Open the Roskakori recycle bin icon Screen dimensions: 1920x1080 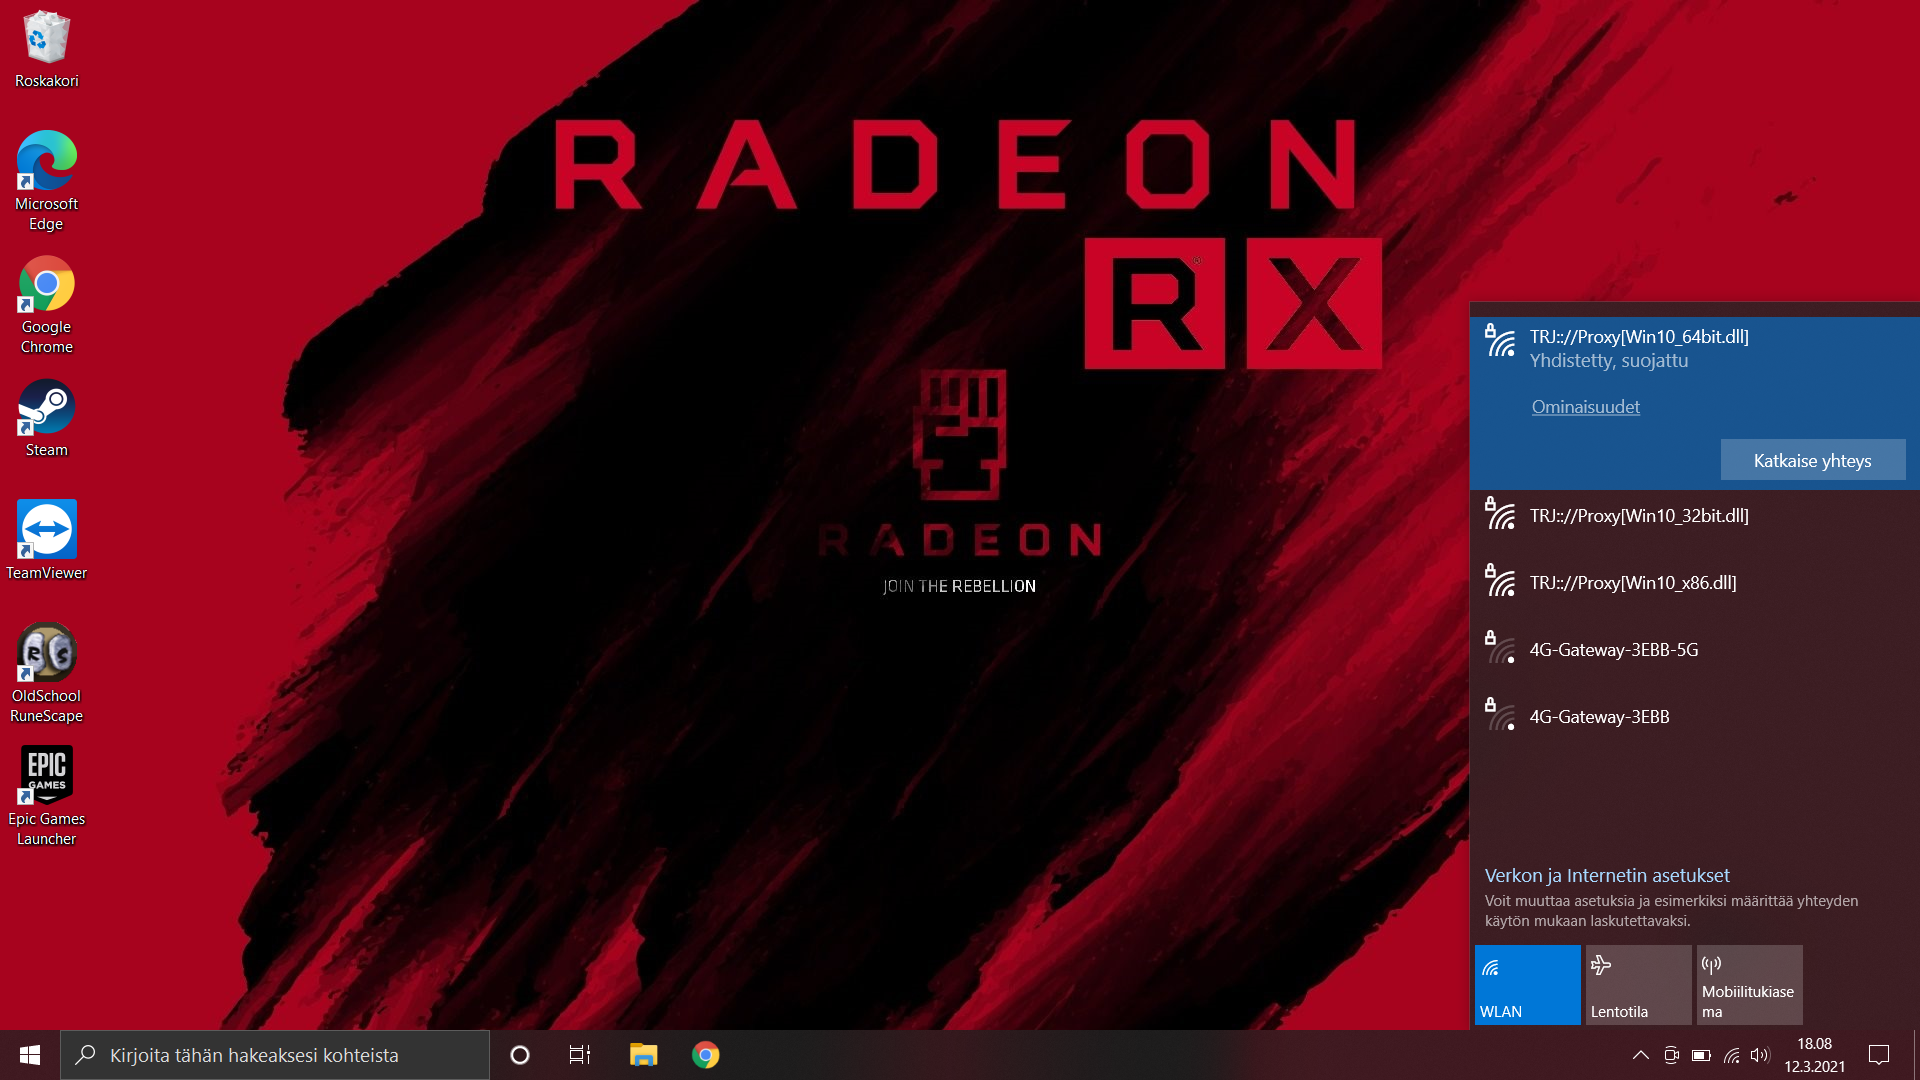pyautogui.click(x=46, y=50)
